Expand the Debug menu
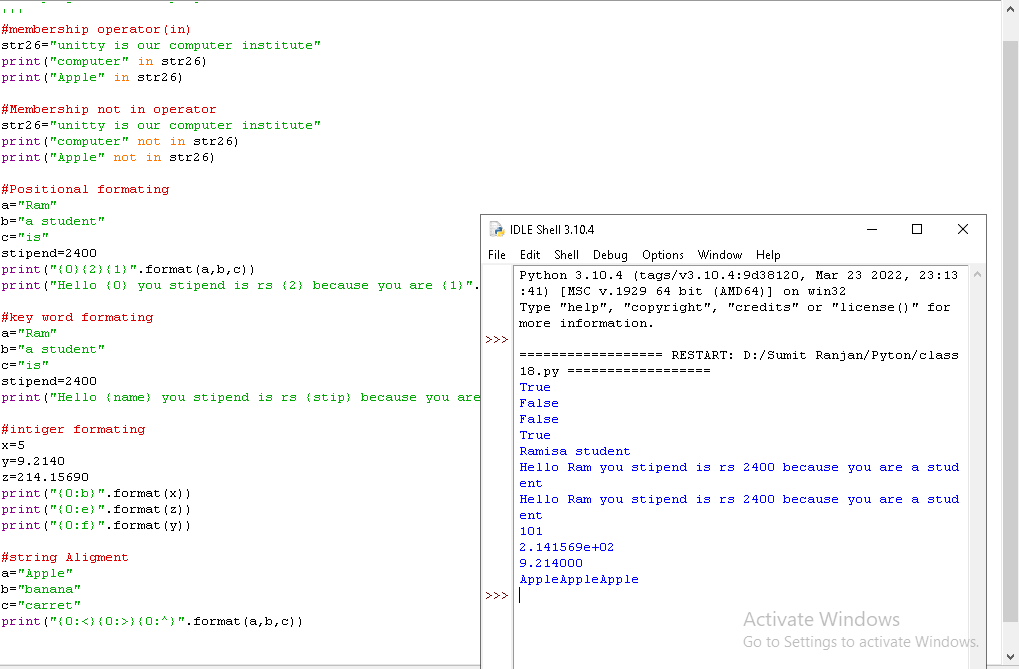 [610, 255]
